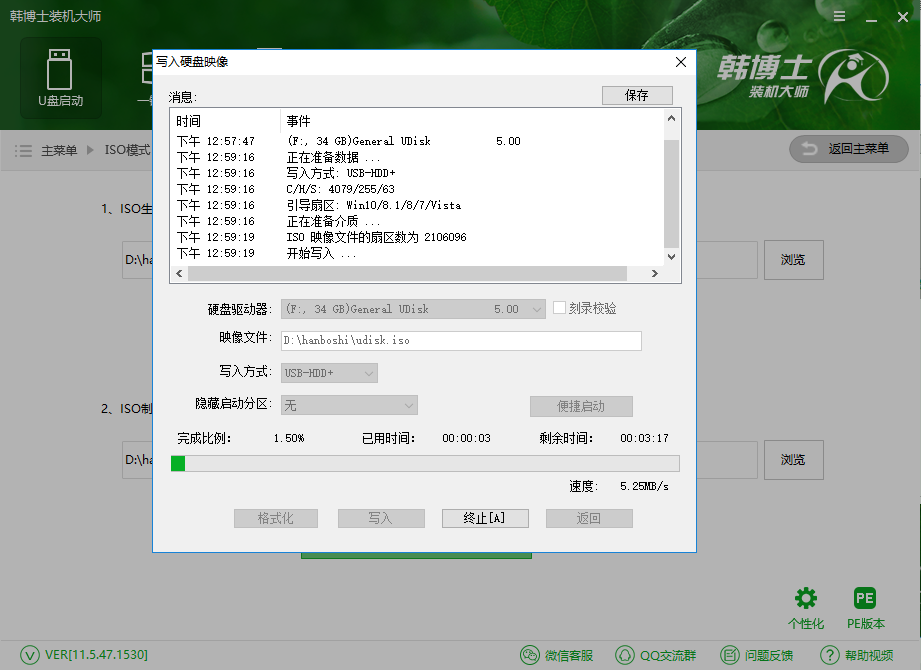Save the message log with 保存
Screen dimensions: 921x670
click(x=637, y=94)
